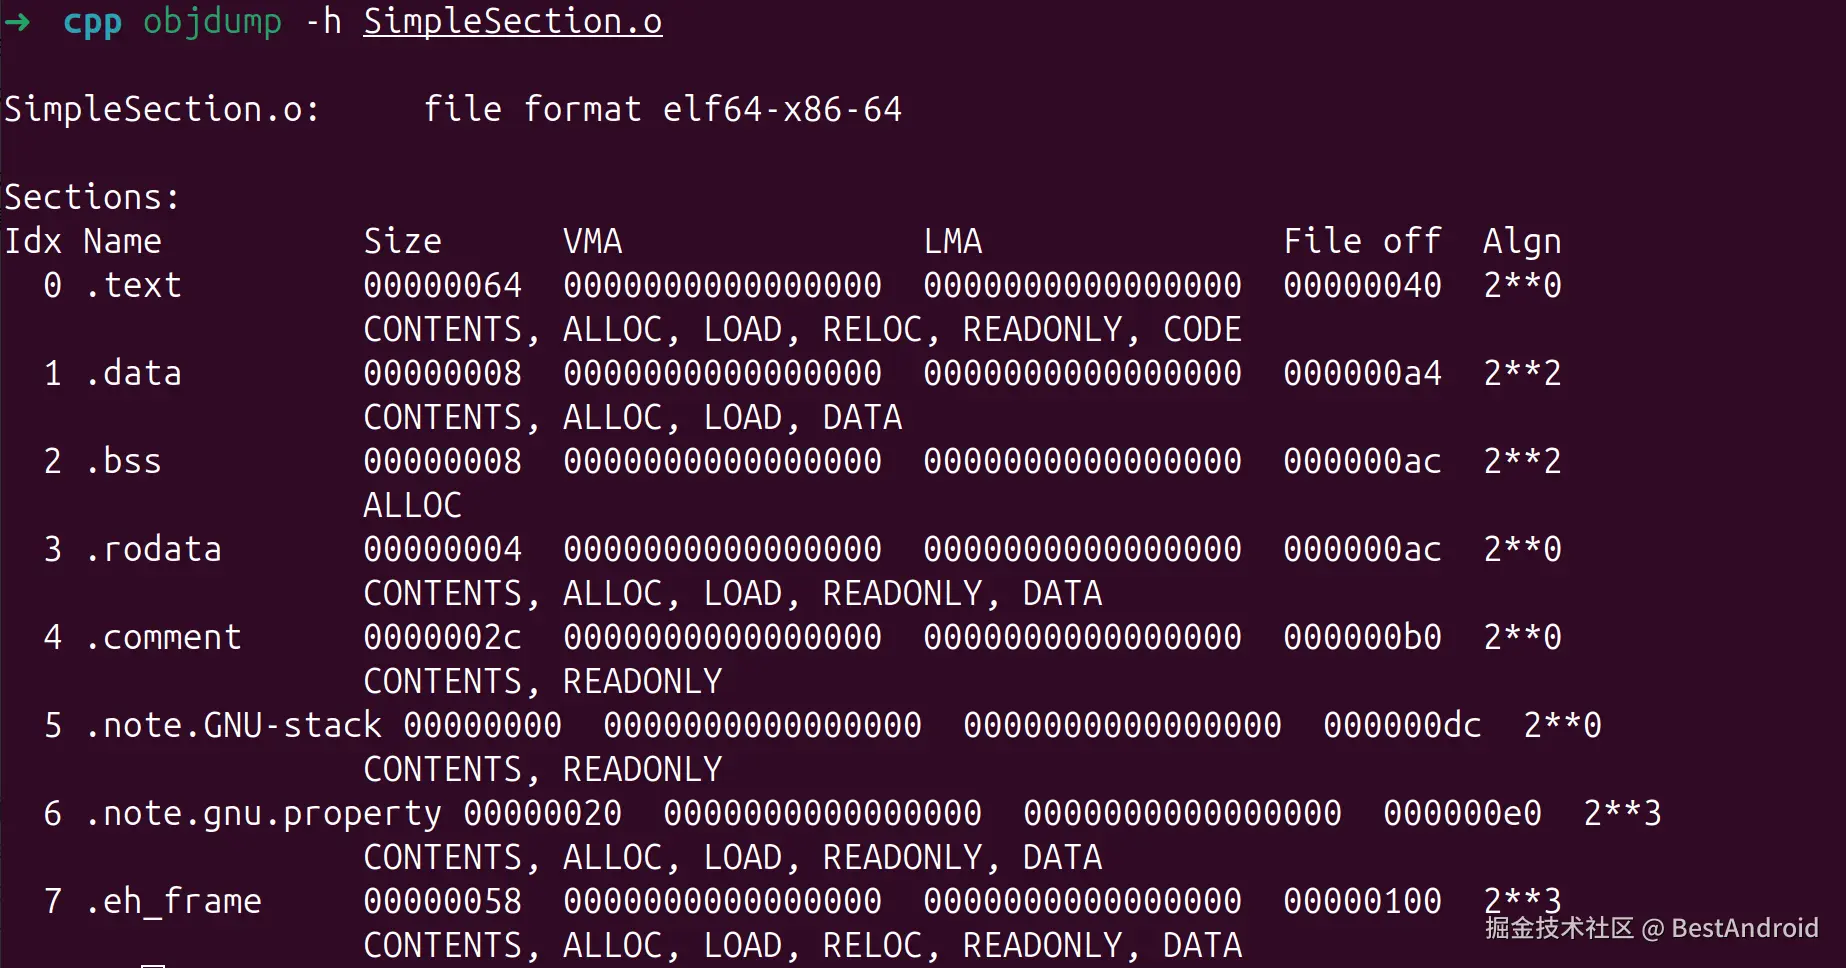The image size is (1846, 968).
Task: Click the LMA column header
Action: (952, 241)
